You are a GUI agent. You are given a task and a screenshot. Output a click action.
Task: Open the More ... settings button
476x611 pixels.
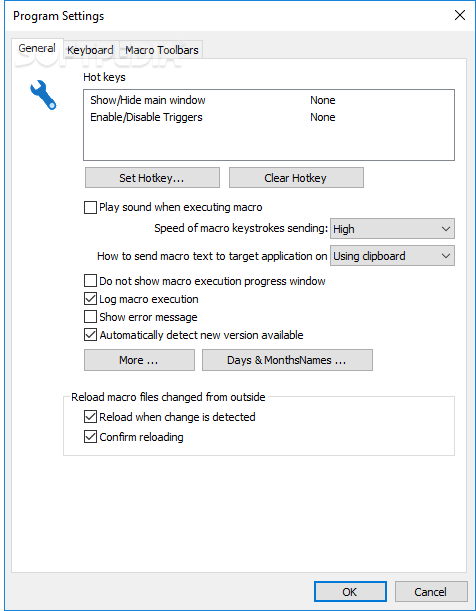pos(139,360)
